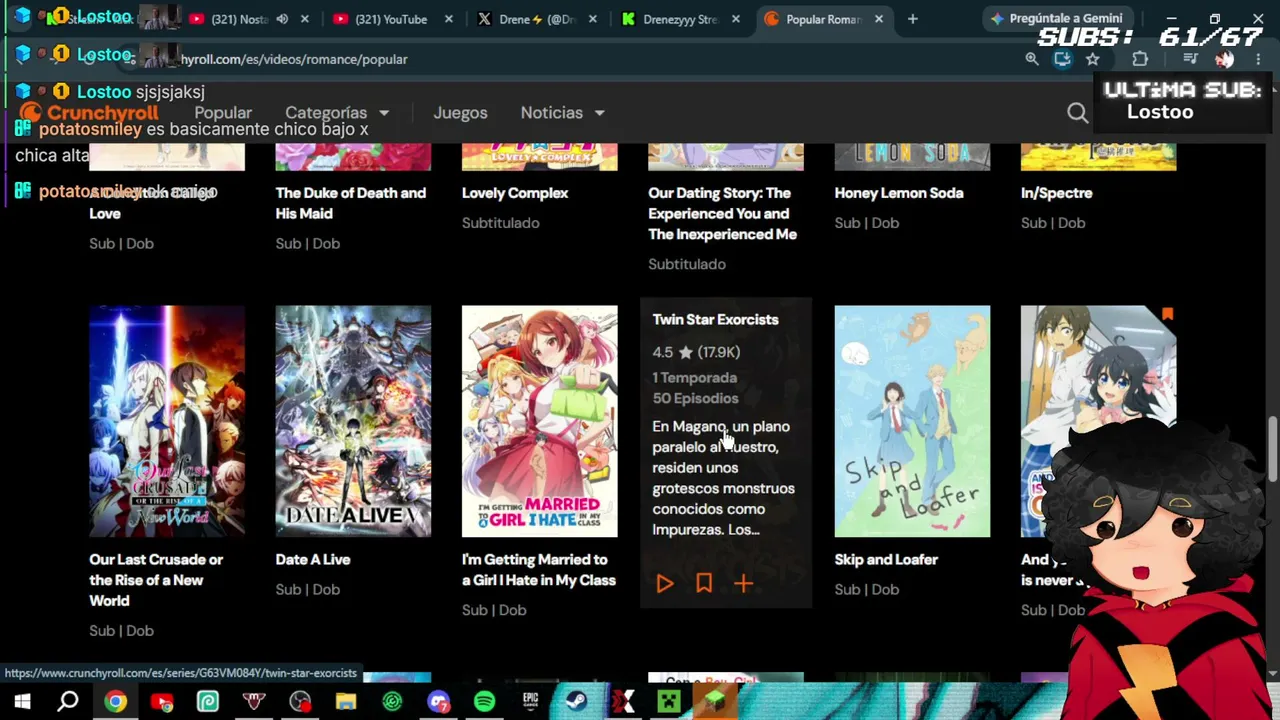Click the page vertical scrollbar thumb
Image resolution: width=1280 pixels, height=720 pixels.
coord(1272,447)
